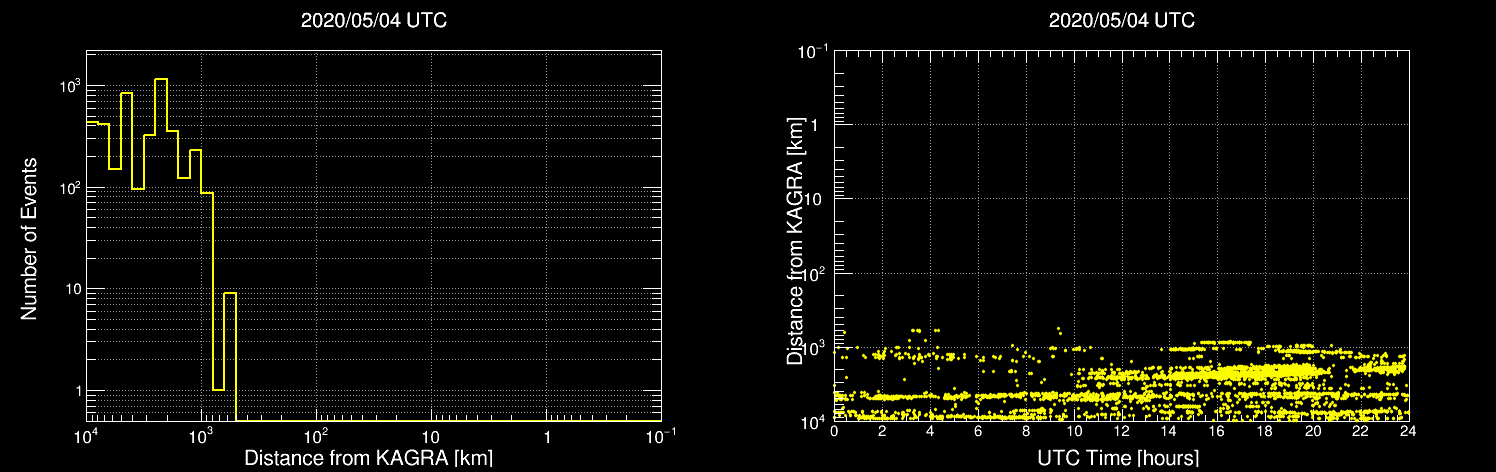The width and height of the screenshot is (1496, 472).
Task: Click the 6 tick label on time axis
Action: (977, 432)
